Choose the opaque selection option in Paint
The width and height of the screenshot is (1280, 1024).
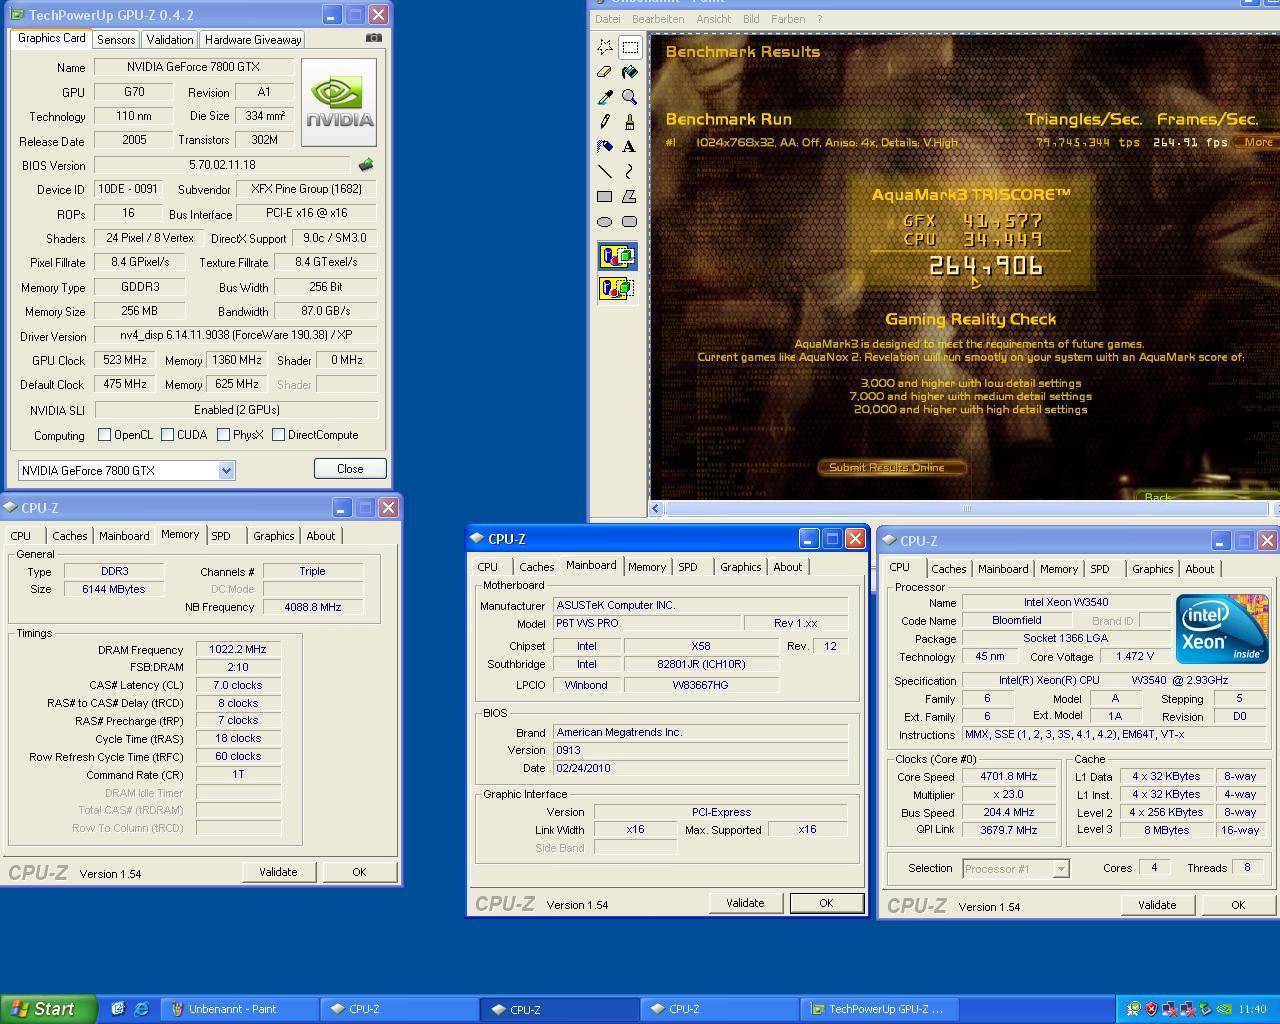point(617,256)
